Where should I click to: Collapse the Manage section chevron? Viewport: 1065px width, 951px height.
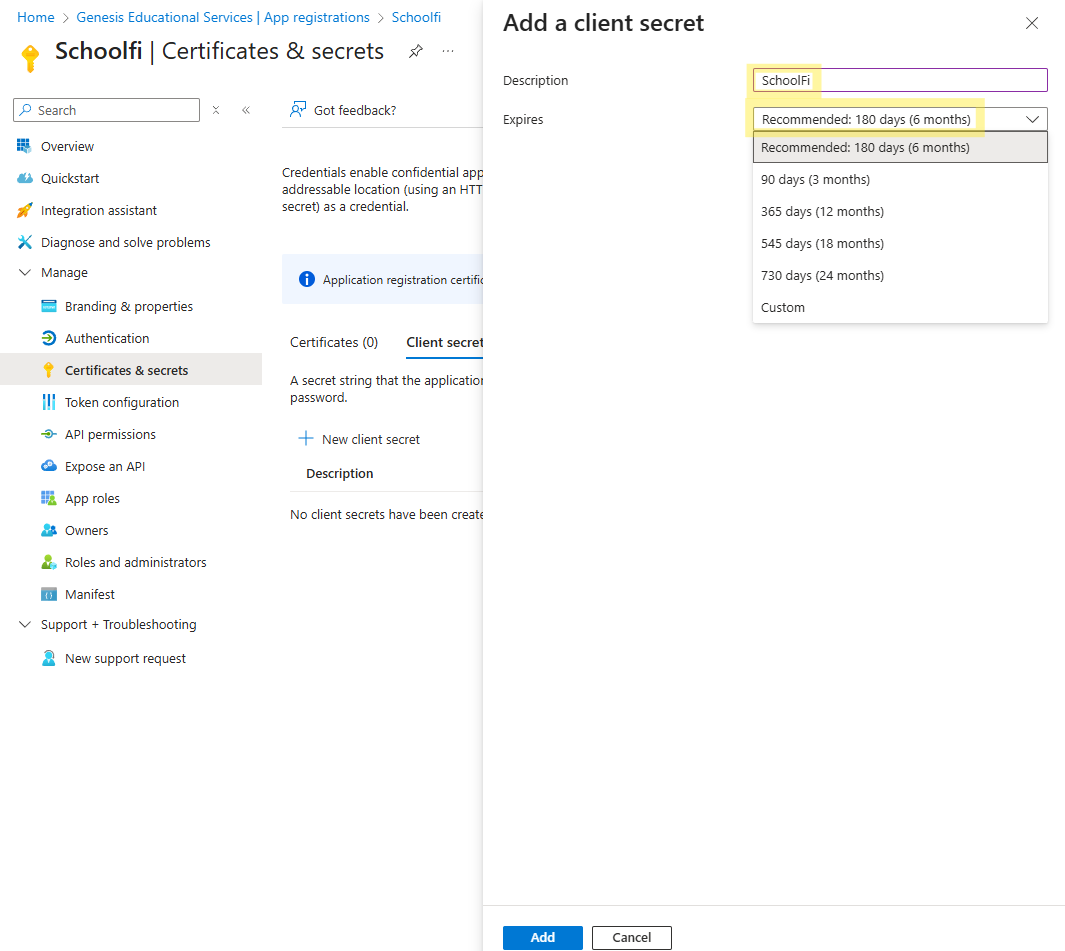[x=24, y=272]
